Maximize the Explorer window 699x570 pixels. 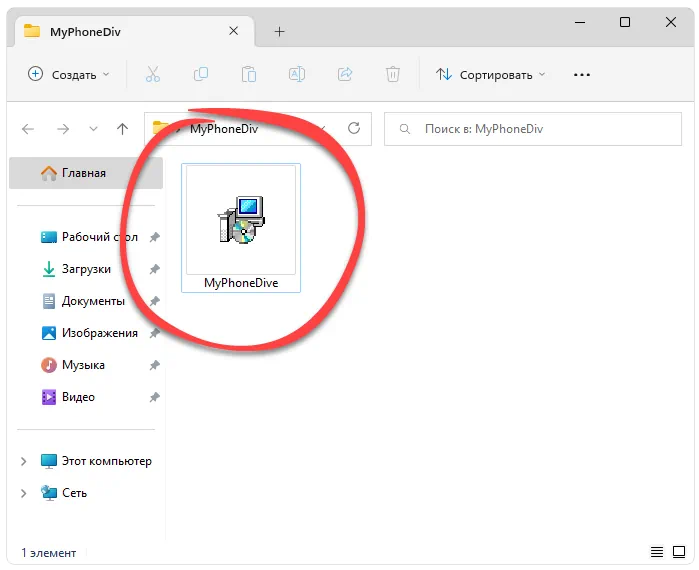(625, 22)
